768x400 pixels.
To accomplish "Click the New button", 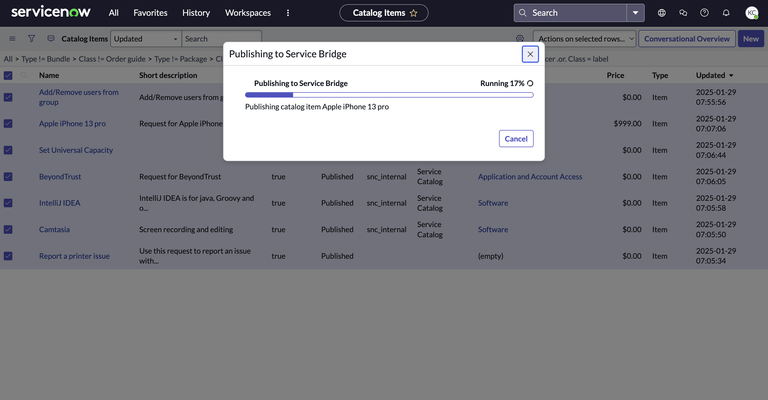I will tap(751, 39).
